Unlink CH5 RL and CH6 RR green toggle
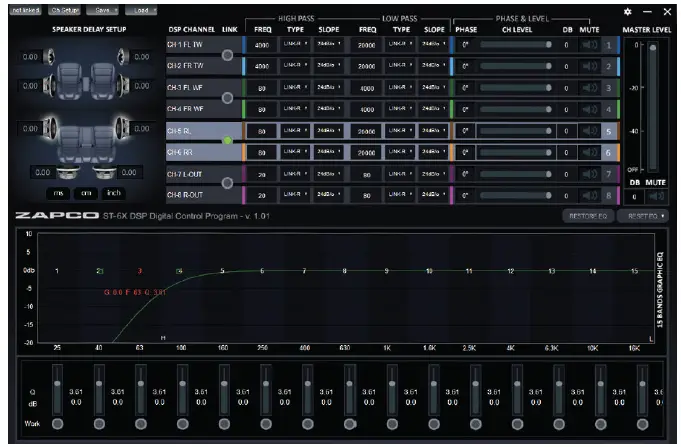The image size is (681, 447). [227, 140]
